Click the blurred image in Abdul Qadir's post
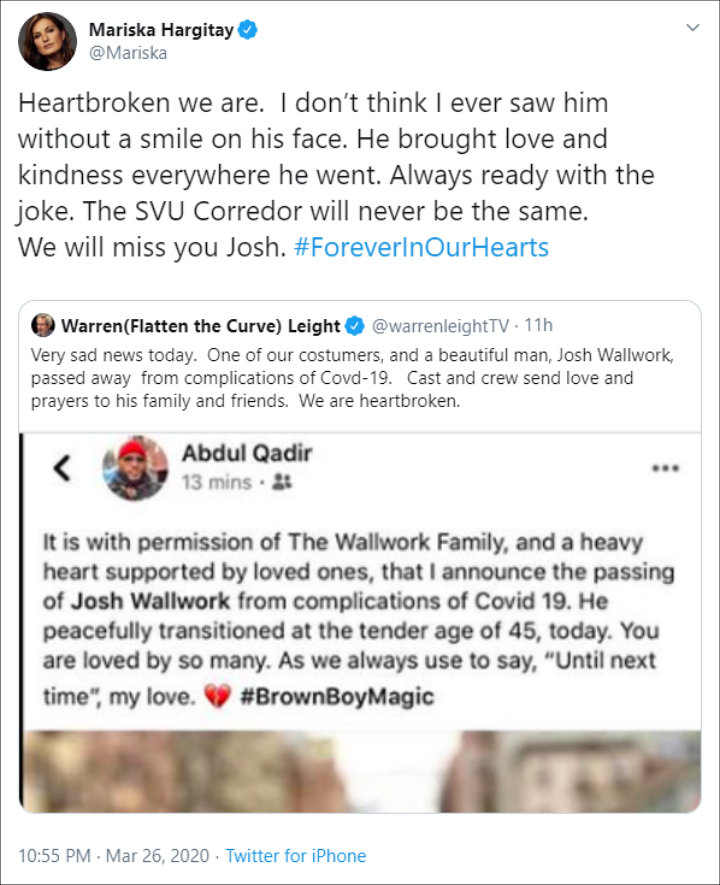 (x=360, y=758)
